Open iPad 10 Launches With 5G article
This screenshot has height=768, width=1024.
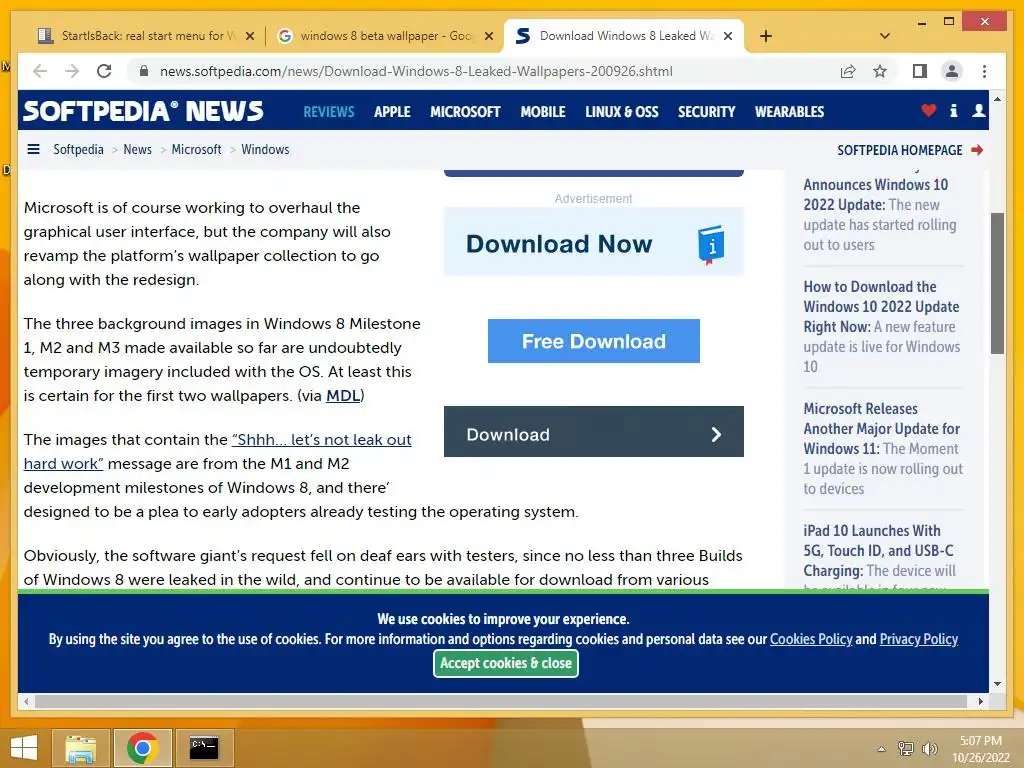pos(880,551)
